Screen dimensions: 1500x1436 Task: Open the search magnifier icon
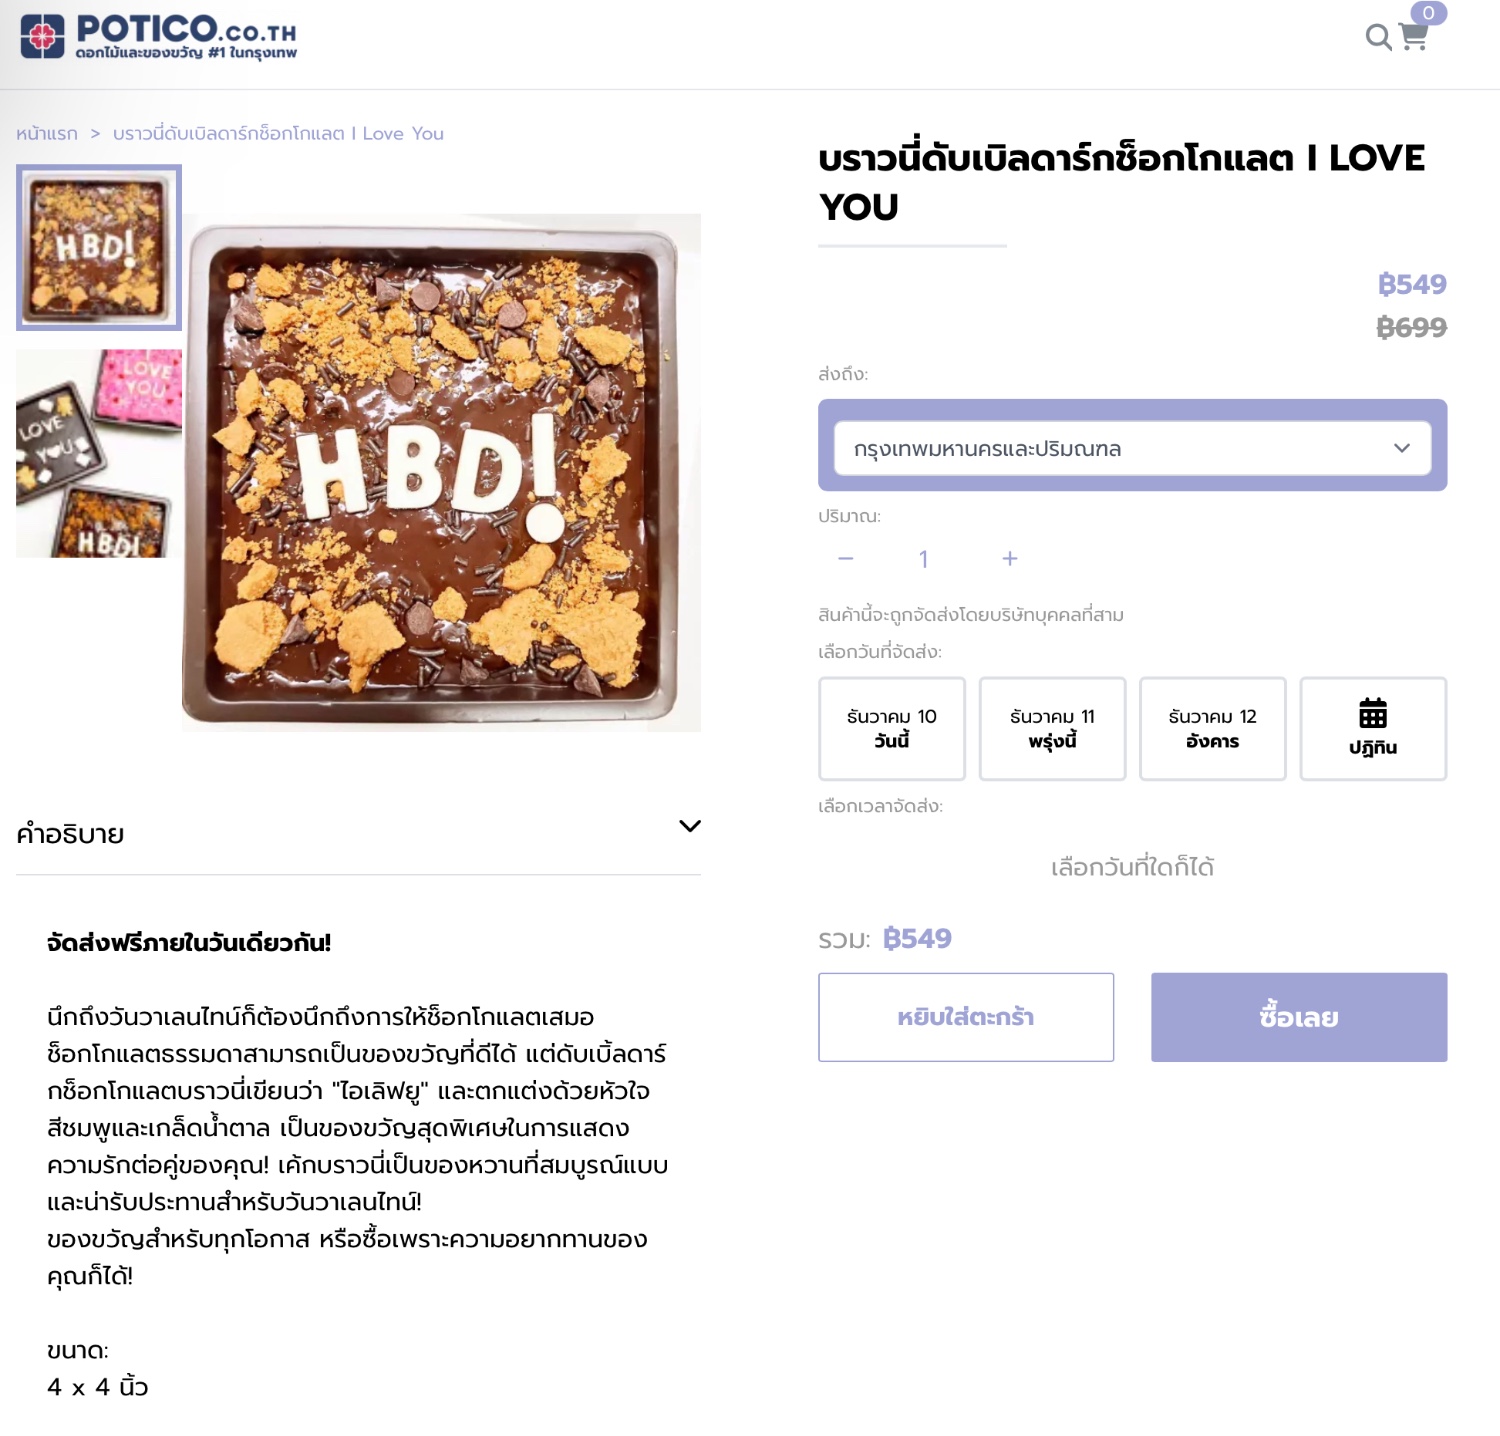(1378, 37)
